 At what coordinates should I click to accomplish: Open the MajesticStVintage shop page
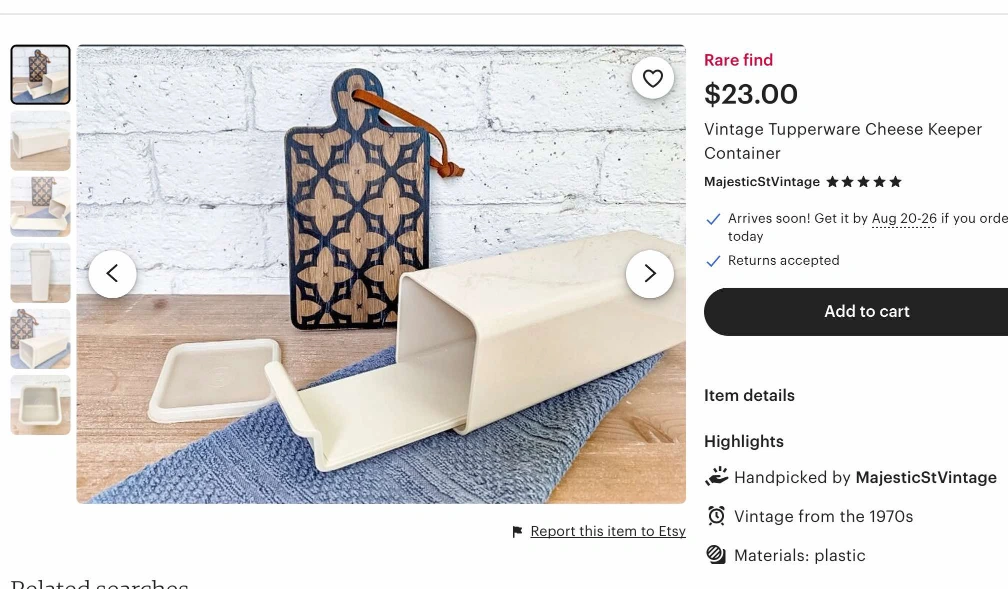point(762,182)
